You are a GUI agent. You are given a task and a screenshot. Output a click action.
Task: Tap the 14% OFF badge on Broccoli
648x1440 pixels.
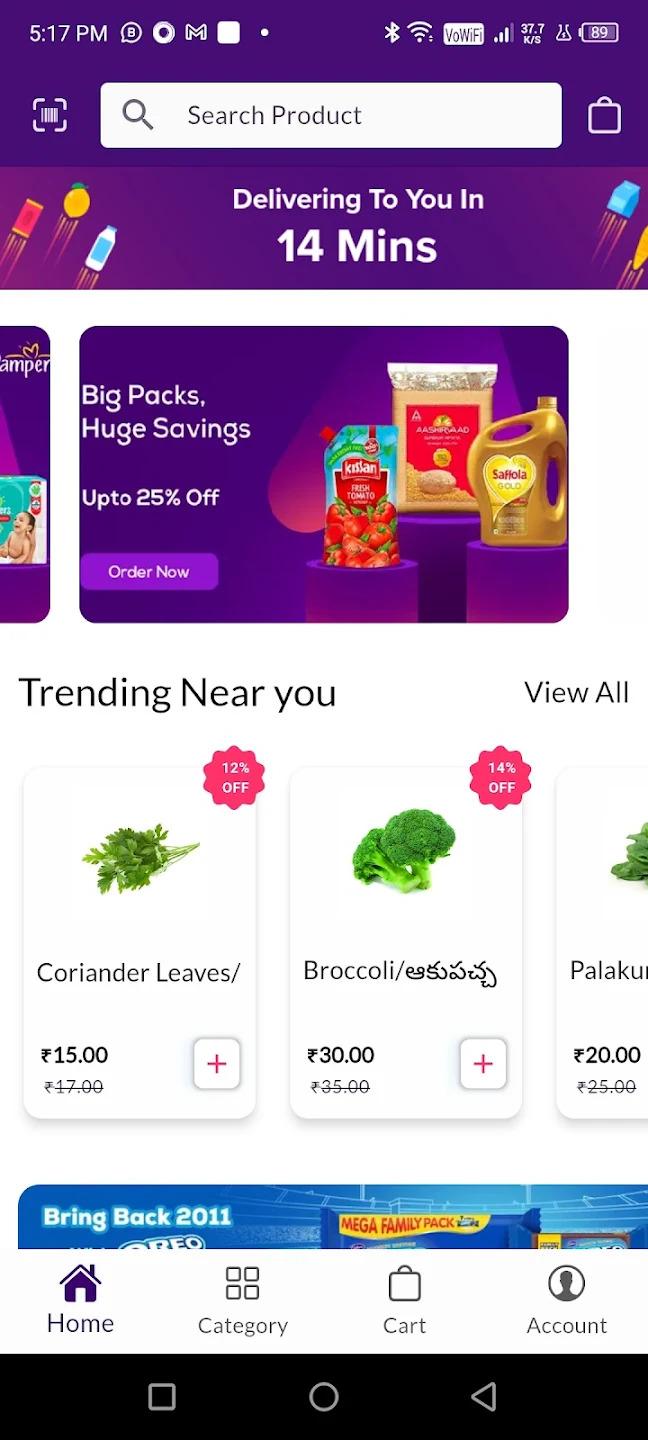[x=501, y=777]
